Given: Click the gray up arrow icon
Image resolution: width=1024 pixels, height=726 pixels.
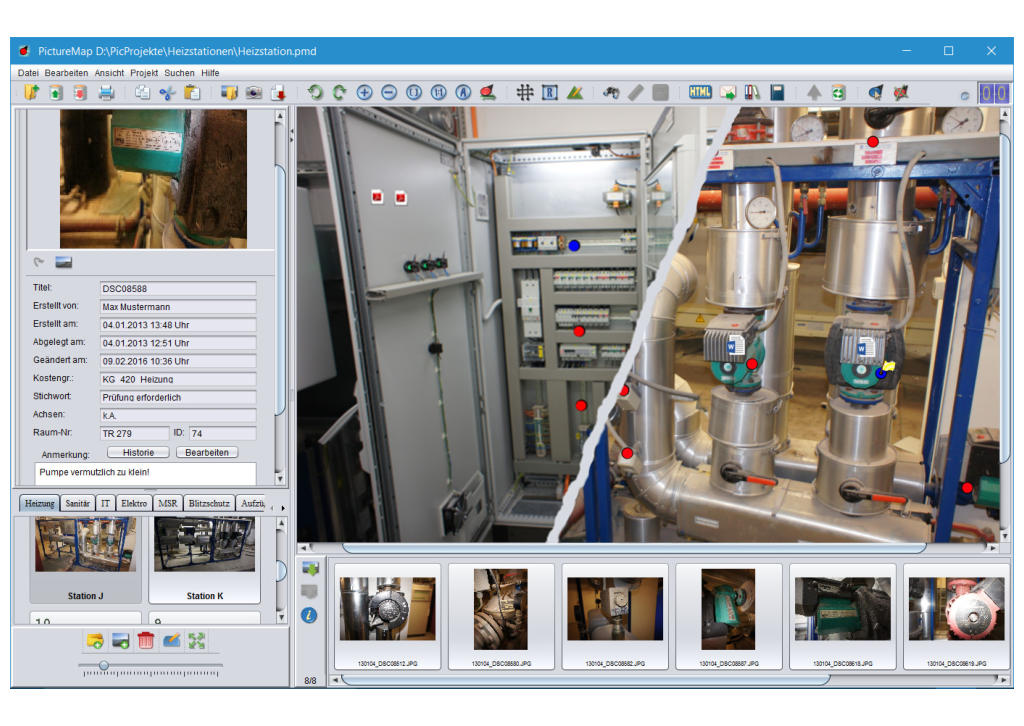Looking at the screenshot, I should pos(814,93).
